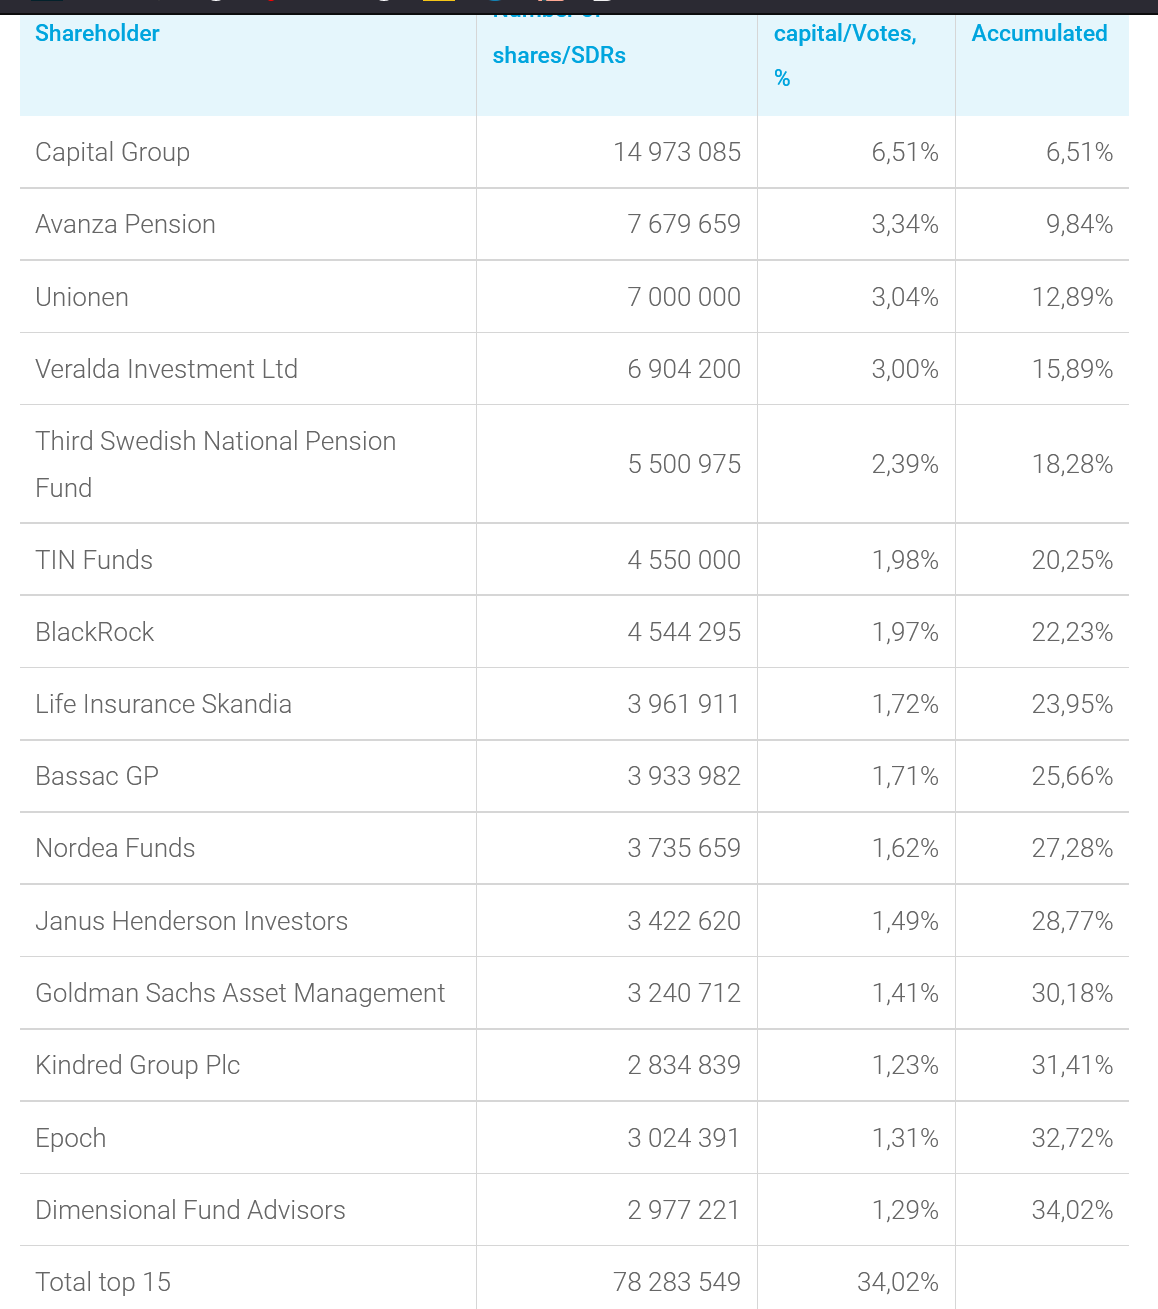The width and height of the screenshot is (1158, 1309).
Task: Click the Avanza Pension row name
Action: tap(125, 224)
